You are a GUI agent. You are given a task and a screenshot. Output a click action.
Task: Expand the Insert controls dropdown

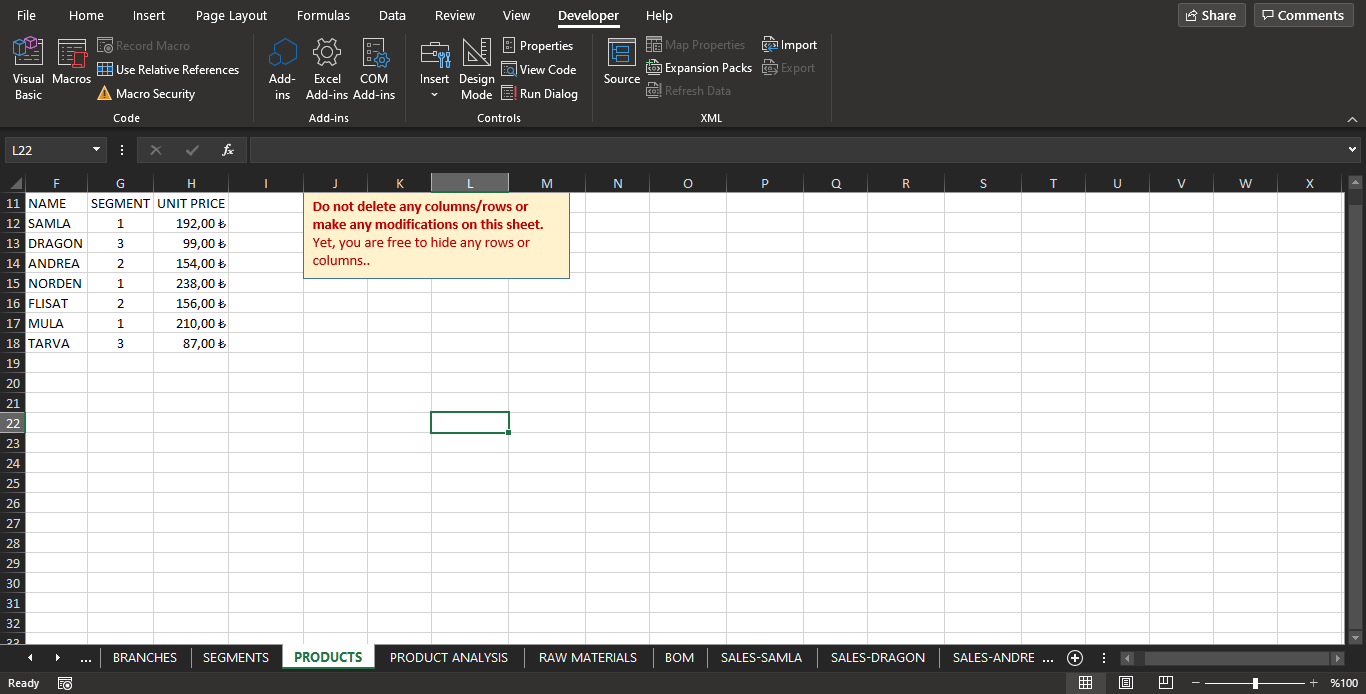coord(434,94)
